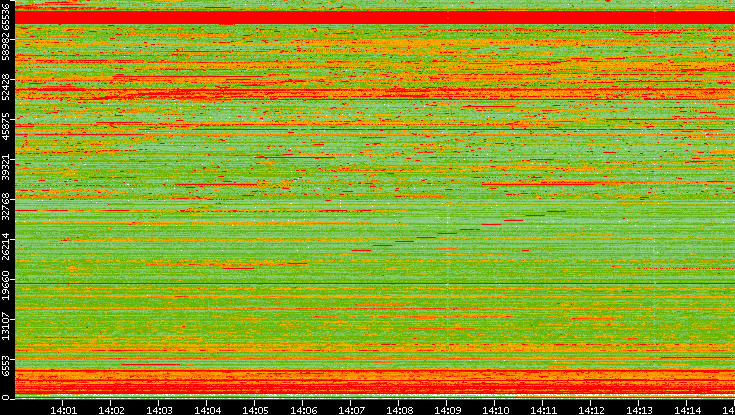Click the thick solid red band at top

[x=375, y=17]
